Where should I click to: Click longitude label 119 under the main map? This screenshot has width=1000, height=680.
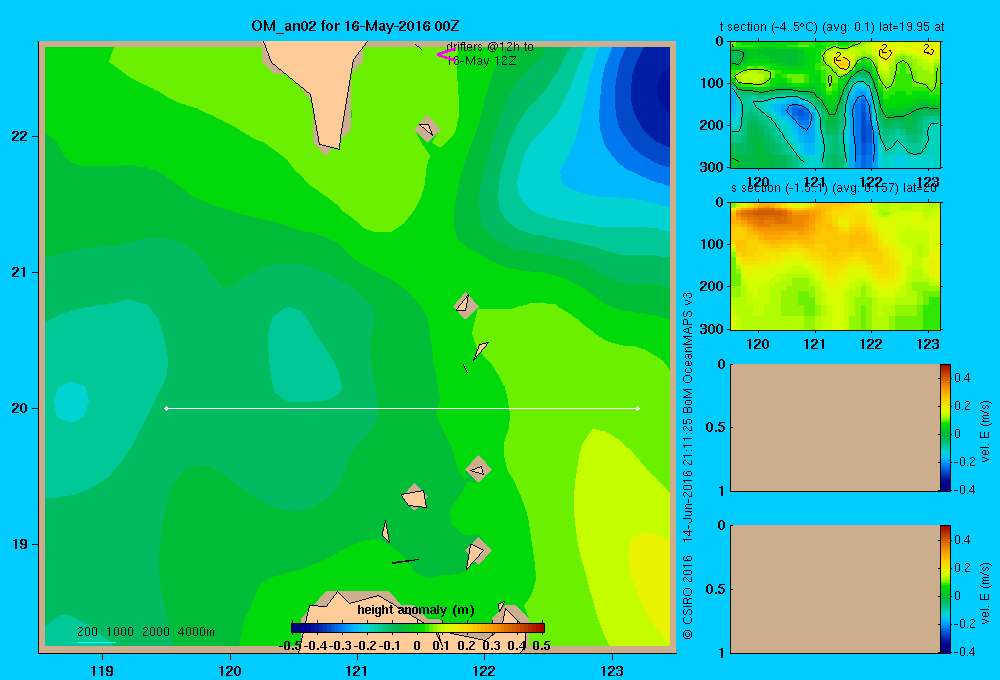(102, 670)
